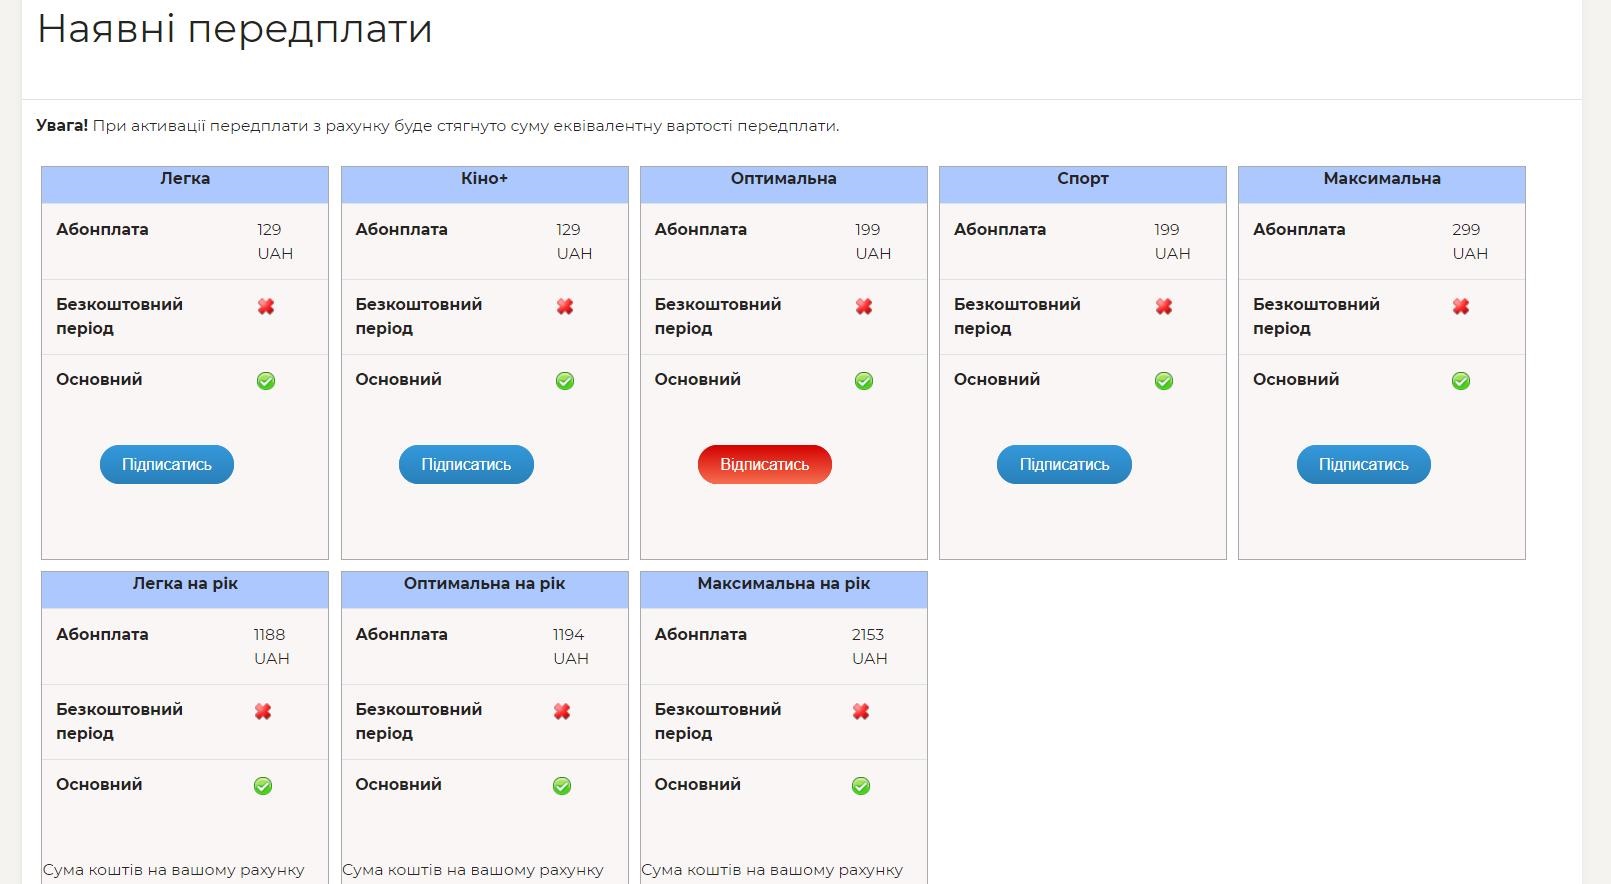Click the 299 UAH price in Максимальна
The image size is (1611, 884).
pyautogui.click(x=1469, y=241)
